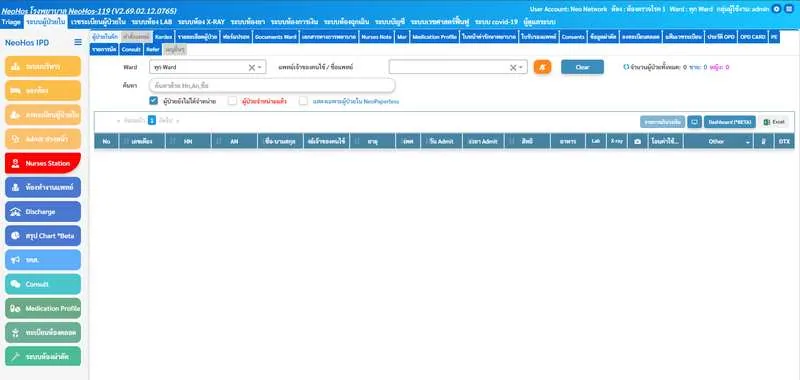Open the Admit ล่วงหน้า sidebar item
Screen dimensions: 800x380
[x=43, y=139]
